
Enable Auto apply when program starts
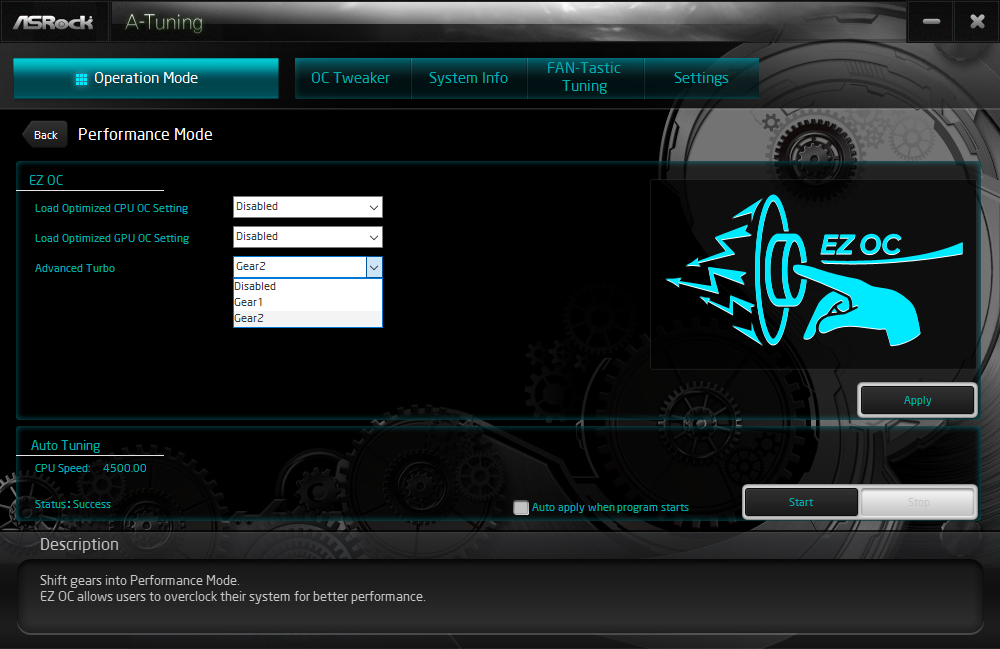point(521,507)
